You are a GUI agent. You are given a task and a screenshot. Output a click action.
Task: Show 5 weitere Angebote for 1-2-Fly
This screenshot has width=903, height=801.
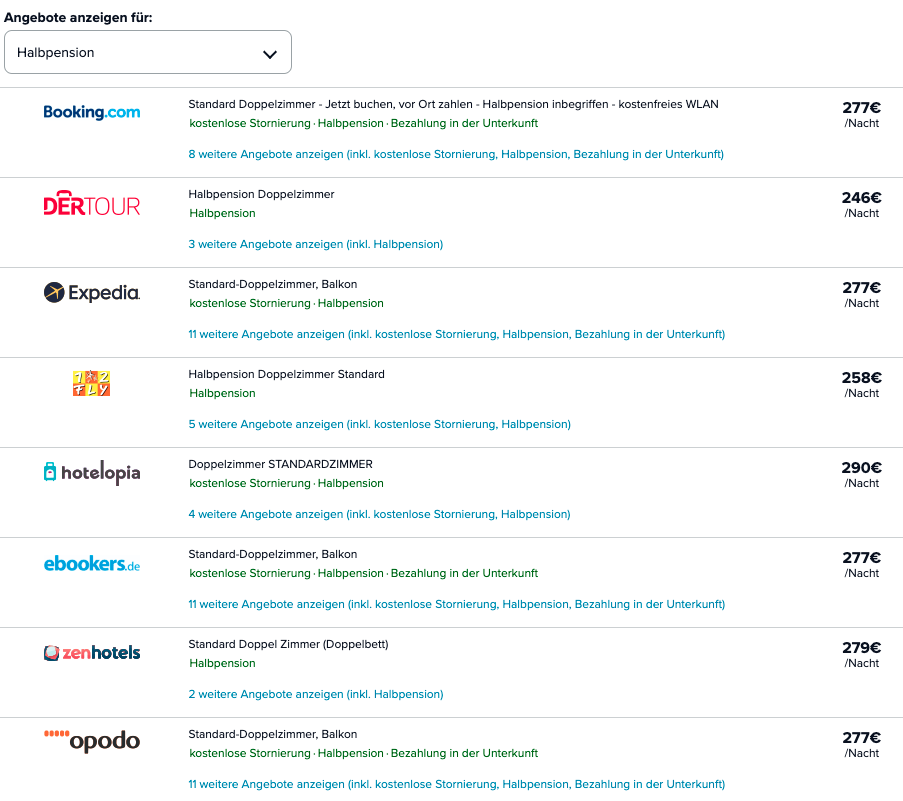(380, 424)
